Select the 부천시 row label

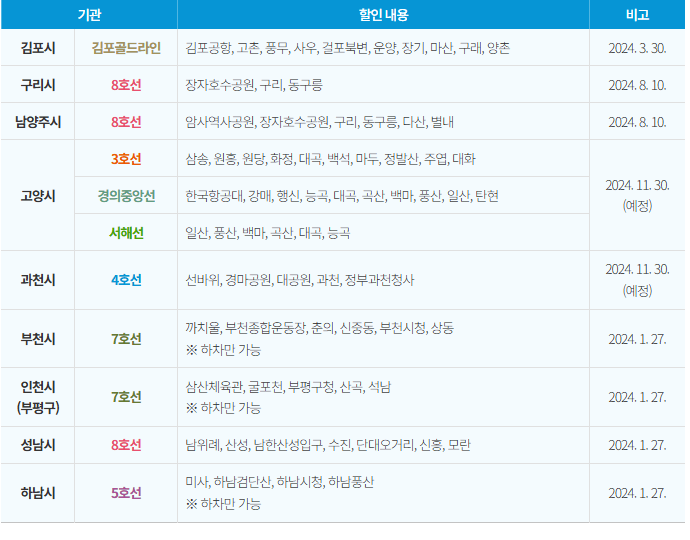38,338
